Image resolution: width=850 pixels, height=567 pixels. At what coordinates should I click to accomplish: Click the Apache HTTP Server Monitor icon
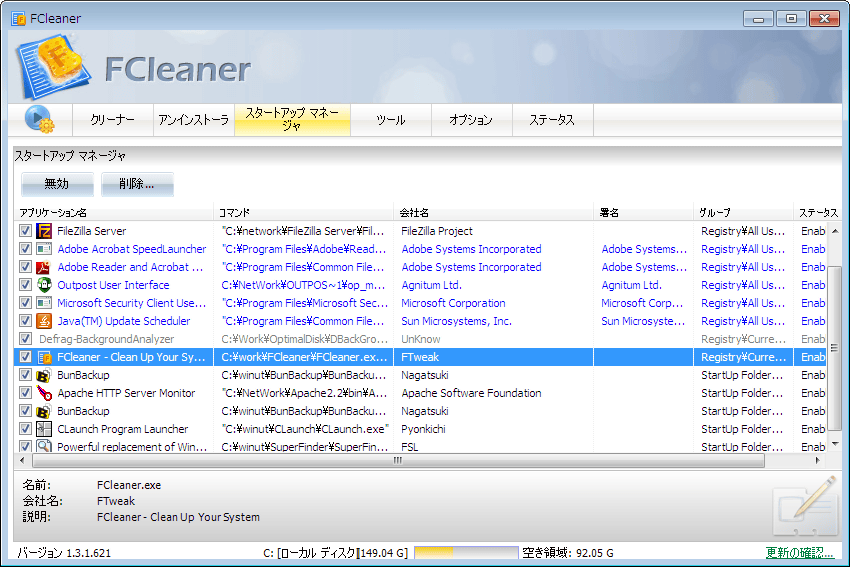tap(44, 393)
